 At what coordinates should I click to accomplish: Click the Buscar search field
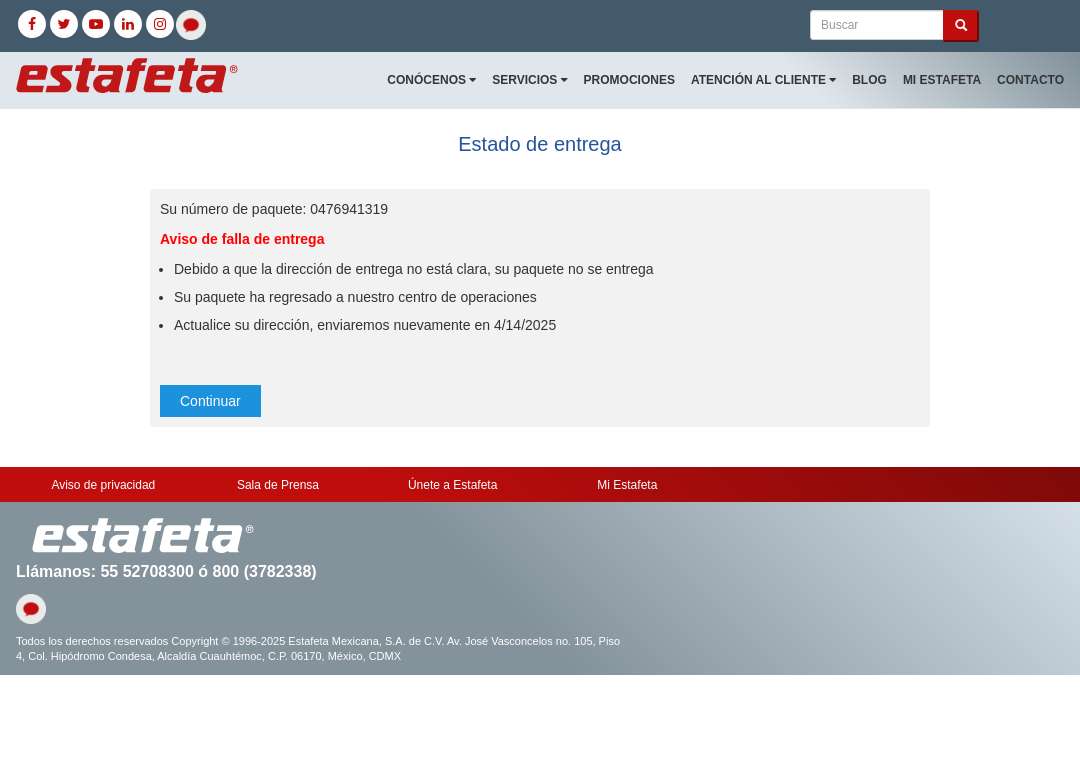(x=876, y=25)
